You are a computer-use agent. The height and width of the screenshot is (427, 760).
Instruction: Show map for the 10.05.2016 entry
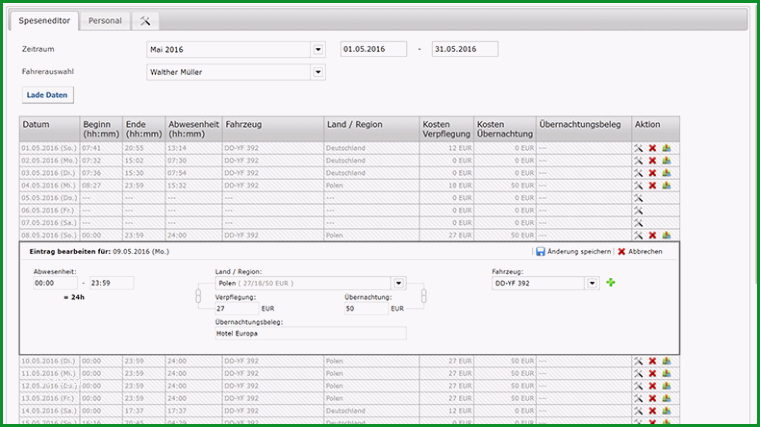coord(666,361)
